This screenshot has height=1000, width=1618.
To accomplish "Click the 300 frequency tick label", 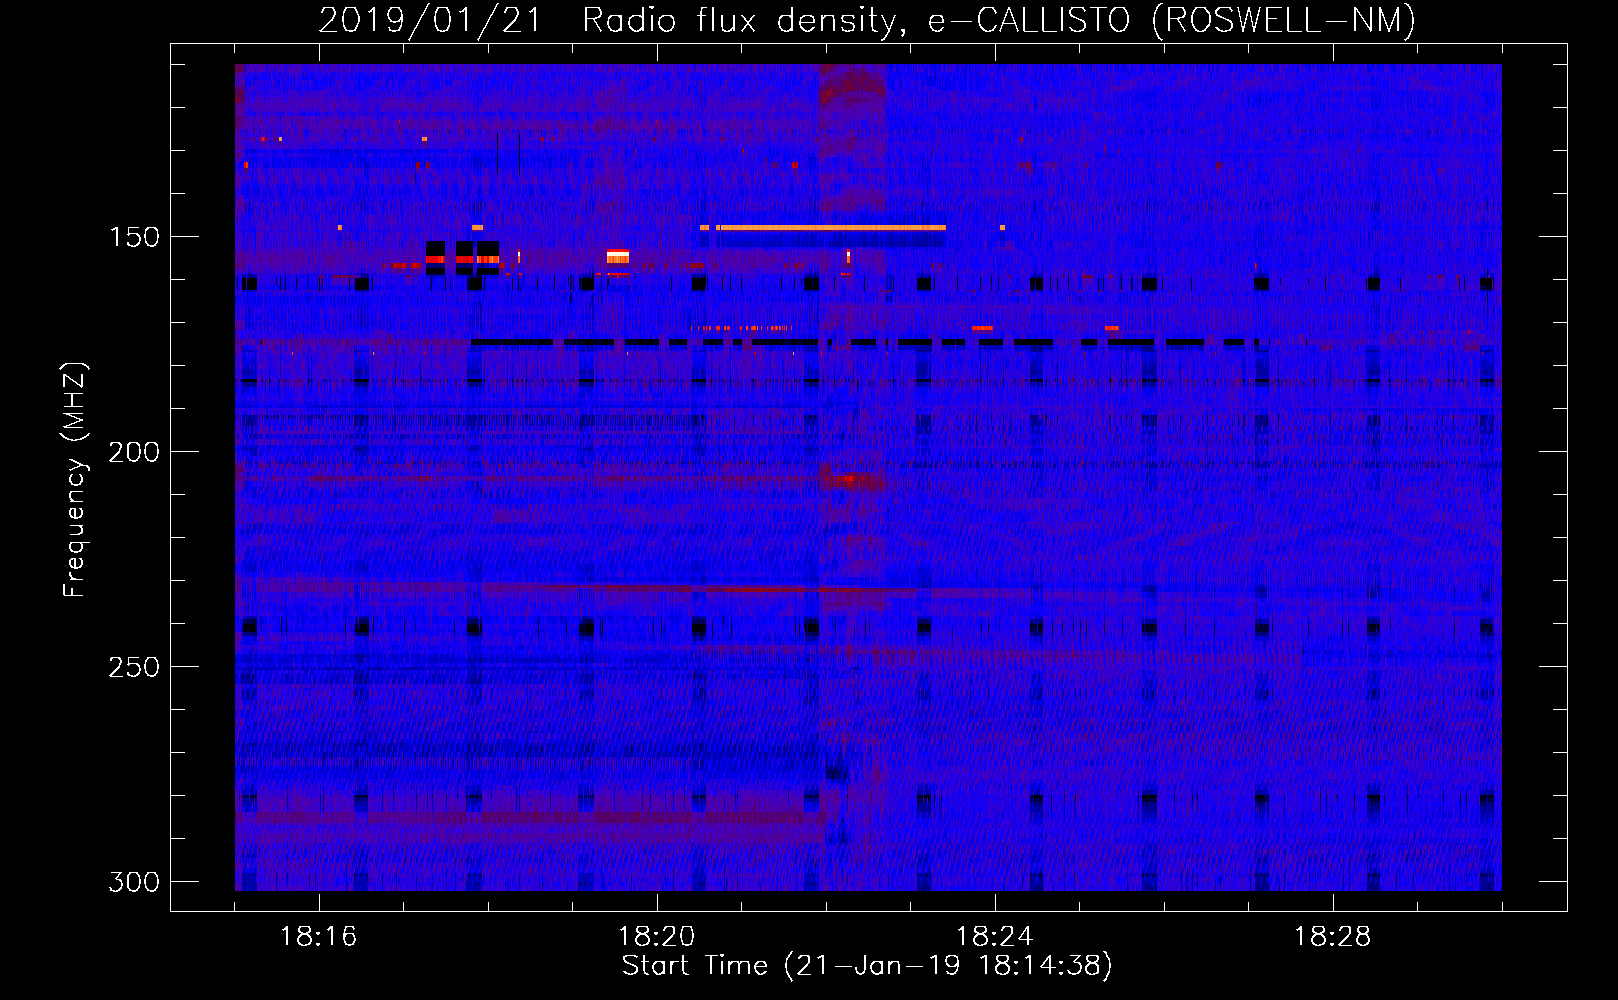I will pos(134,882).
